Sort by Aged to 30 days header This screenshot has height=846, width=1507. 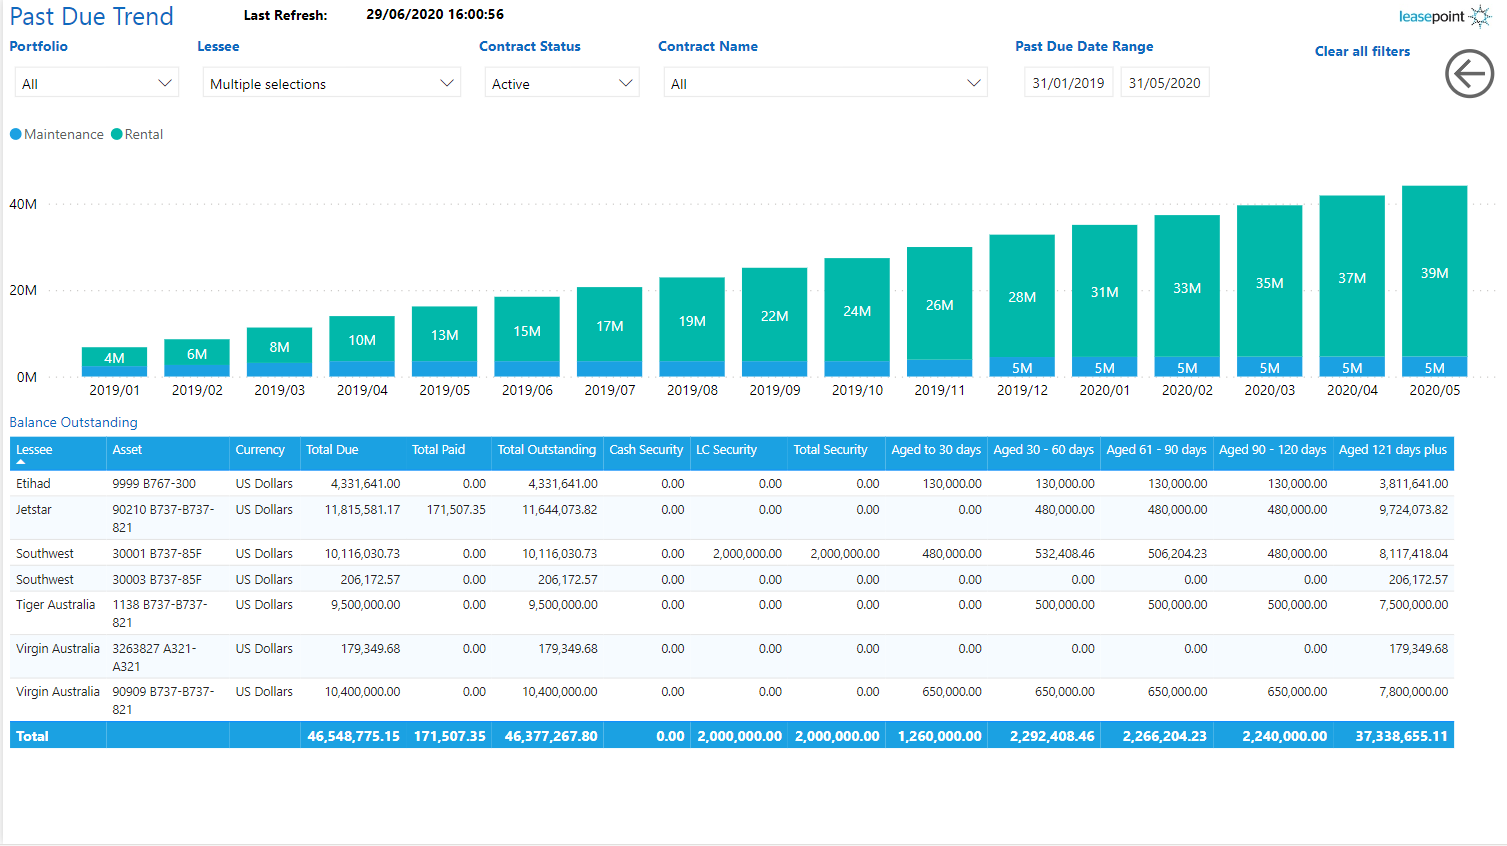click(936, 453)
